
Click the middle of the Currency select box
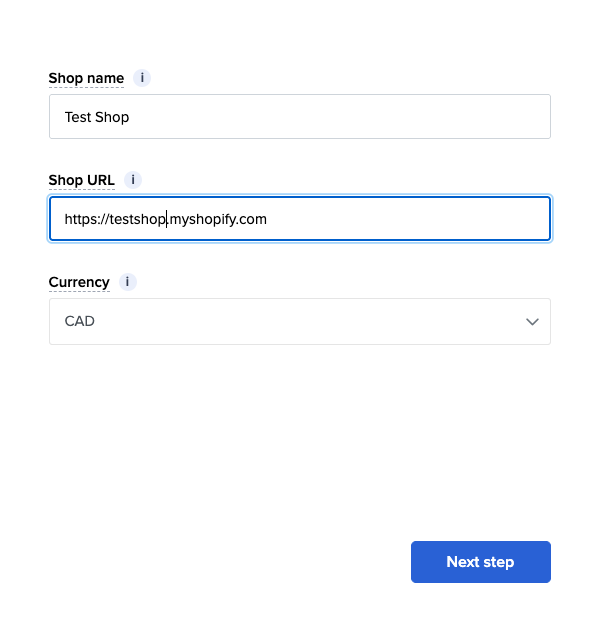(300, 321)
